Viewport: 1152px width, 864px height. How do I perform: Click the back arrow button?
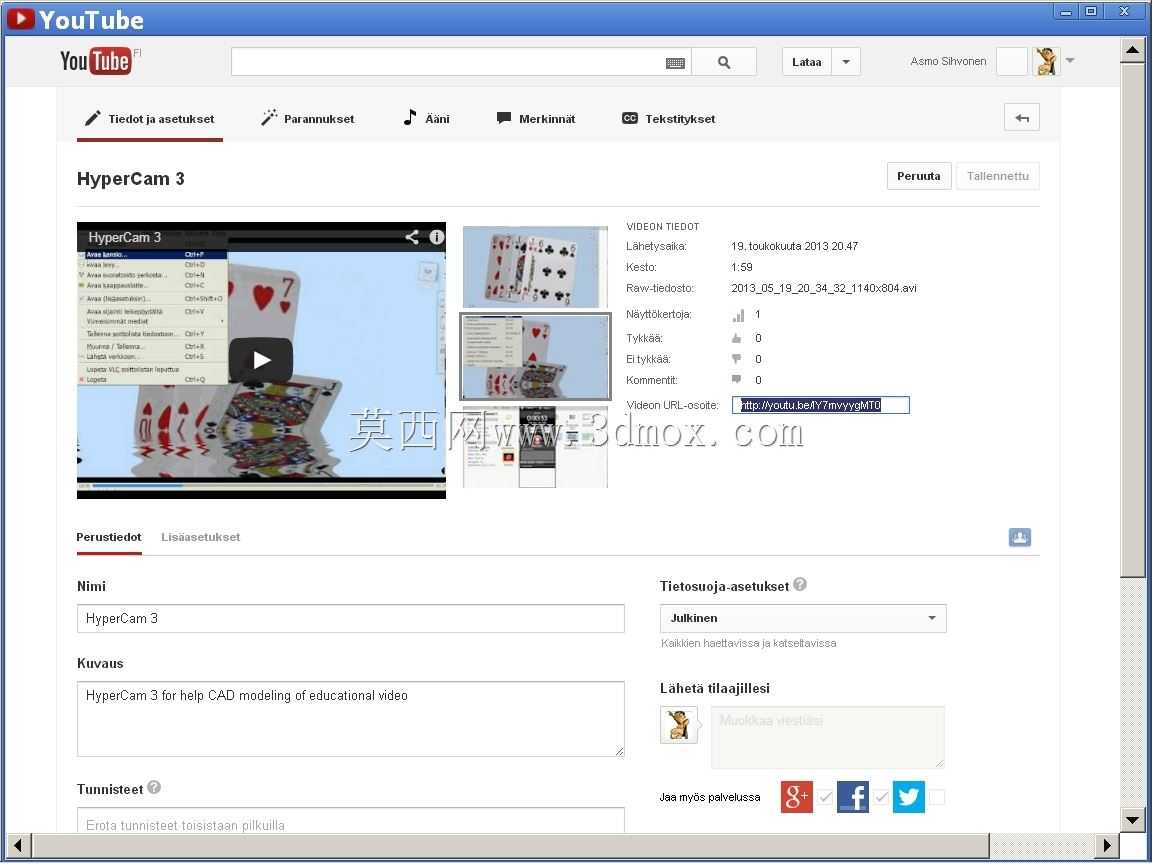pyautogui.click(x=1021, y=118)
